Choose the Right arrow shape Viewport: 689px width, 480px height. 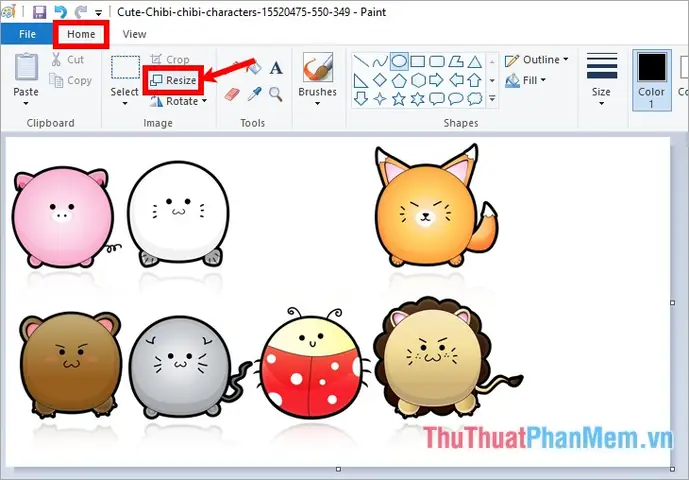436,80
